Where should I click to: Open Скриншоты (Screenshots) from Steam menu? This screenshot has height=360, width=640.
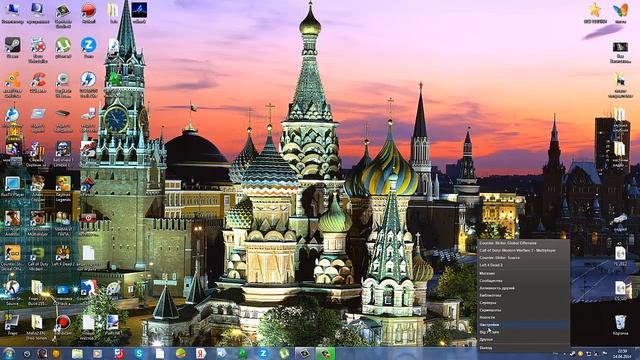tap(524, 310)
